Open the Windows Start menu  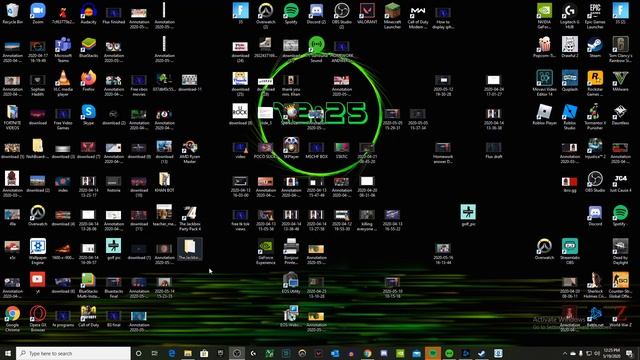click(8, 353)
